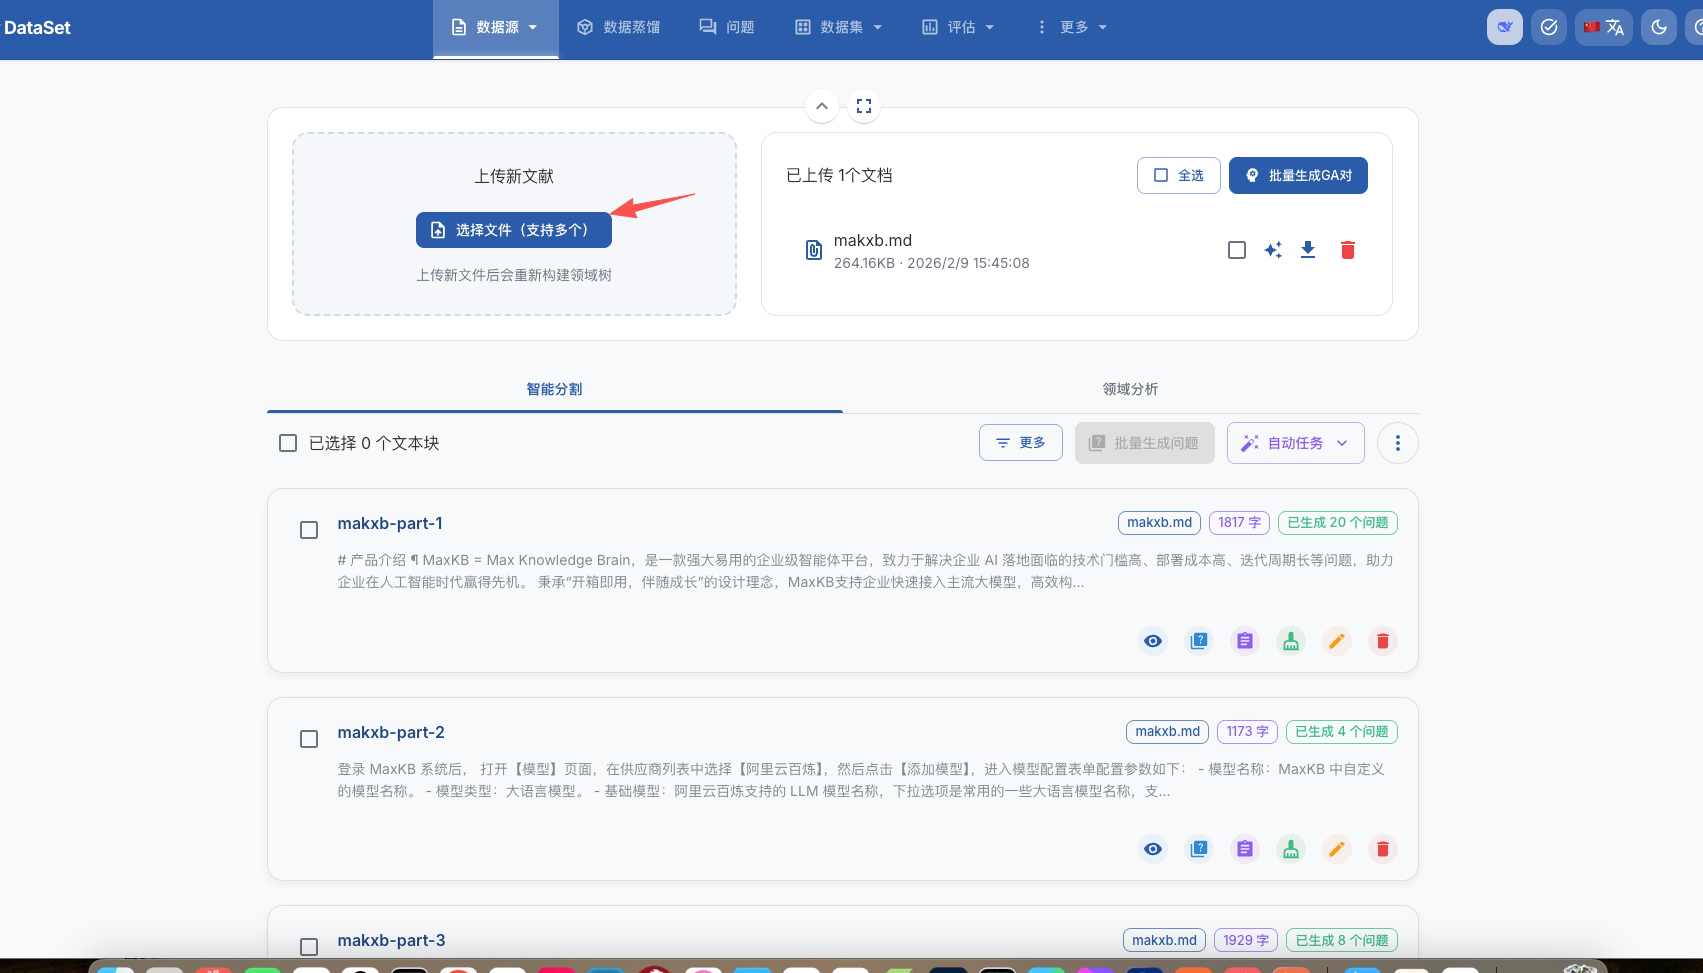1703x973 pixels.
Task: Edit the makxb-part-1 text block
Action: [1337, 641]
